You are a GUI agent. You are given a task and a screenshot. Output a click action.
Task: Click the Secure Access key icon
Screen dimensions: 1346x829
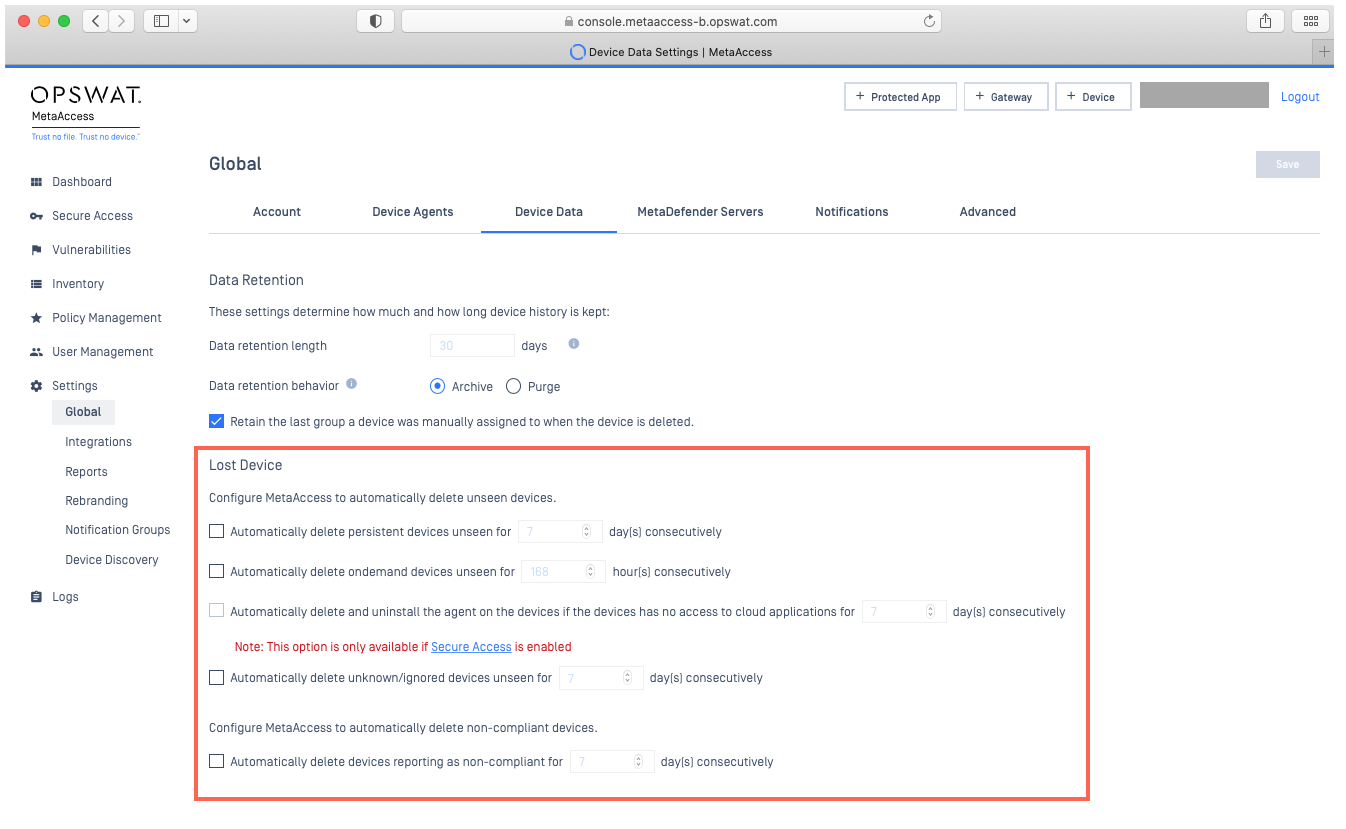coord(36,216)
